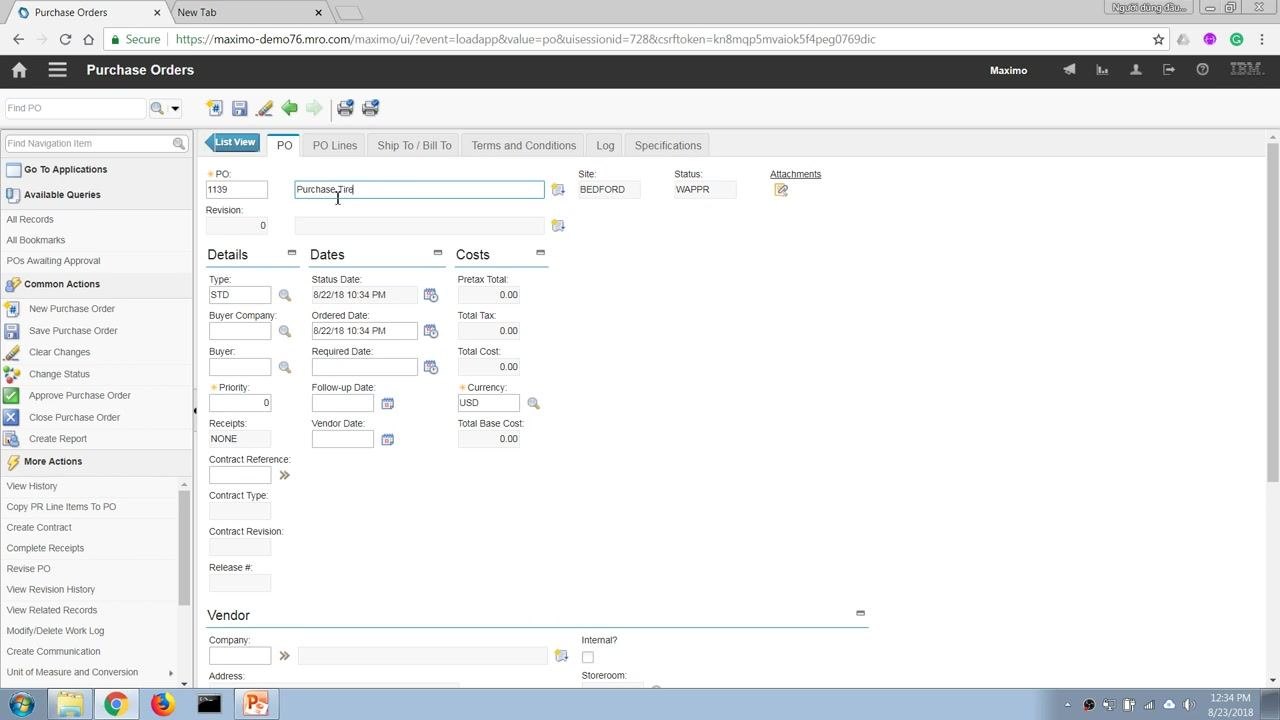Click the Save toolbar icon

pyautogui.click(x=239, y=108)
